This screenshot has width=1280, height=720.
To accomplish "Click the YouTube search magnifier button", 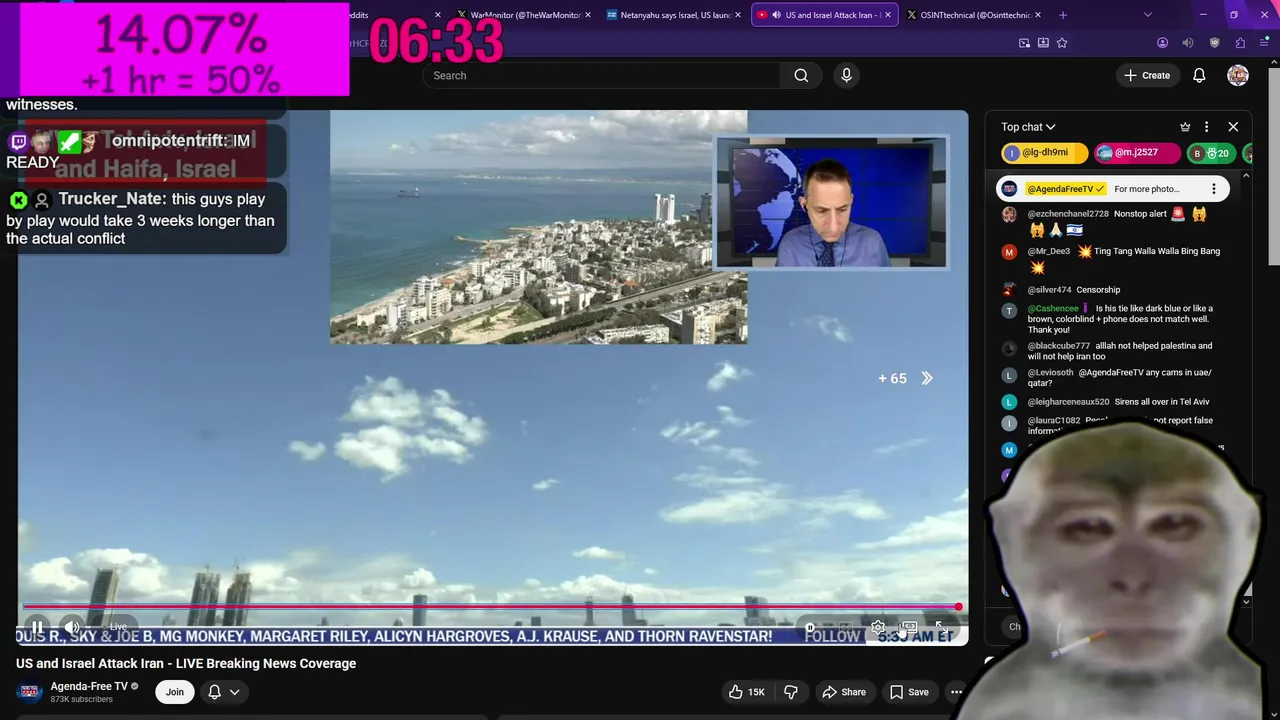I will point(801,75).
